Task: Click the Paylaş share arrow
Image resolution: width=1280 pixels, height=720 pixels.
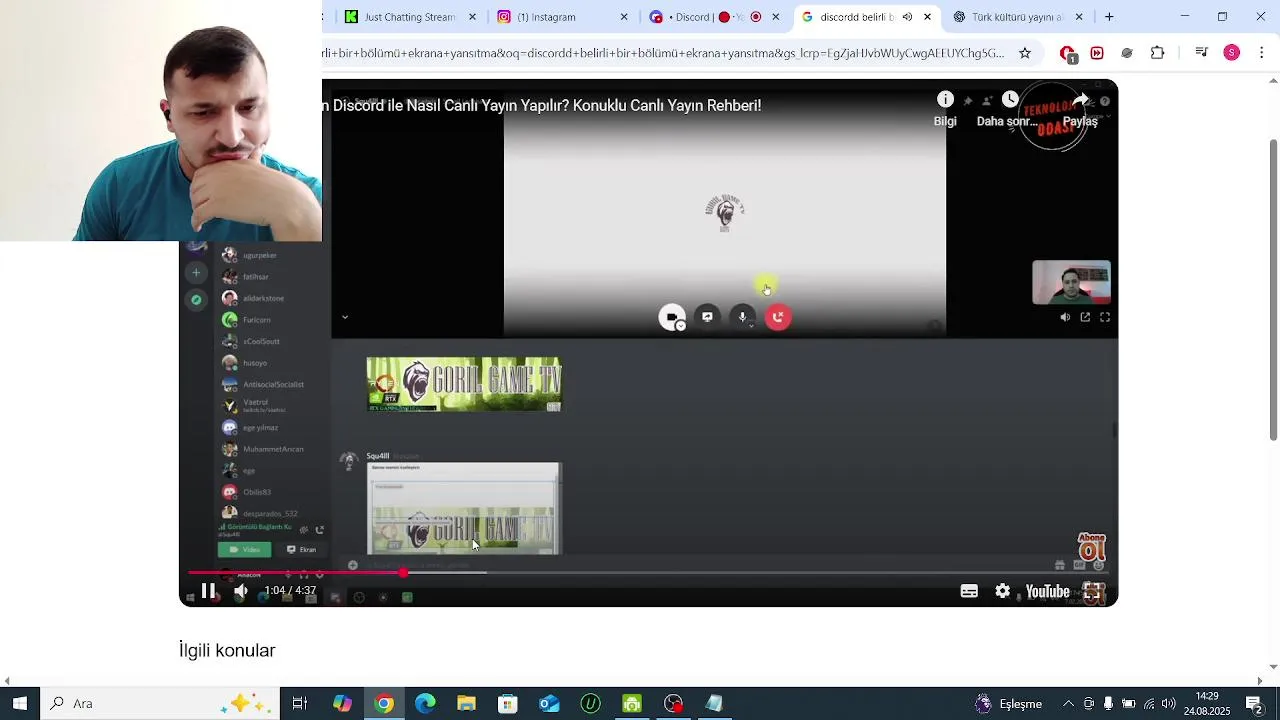Action: 1080,99
